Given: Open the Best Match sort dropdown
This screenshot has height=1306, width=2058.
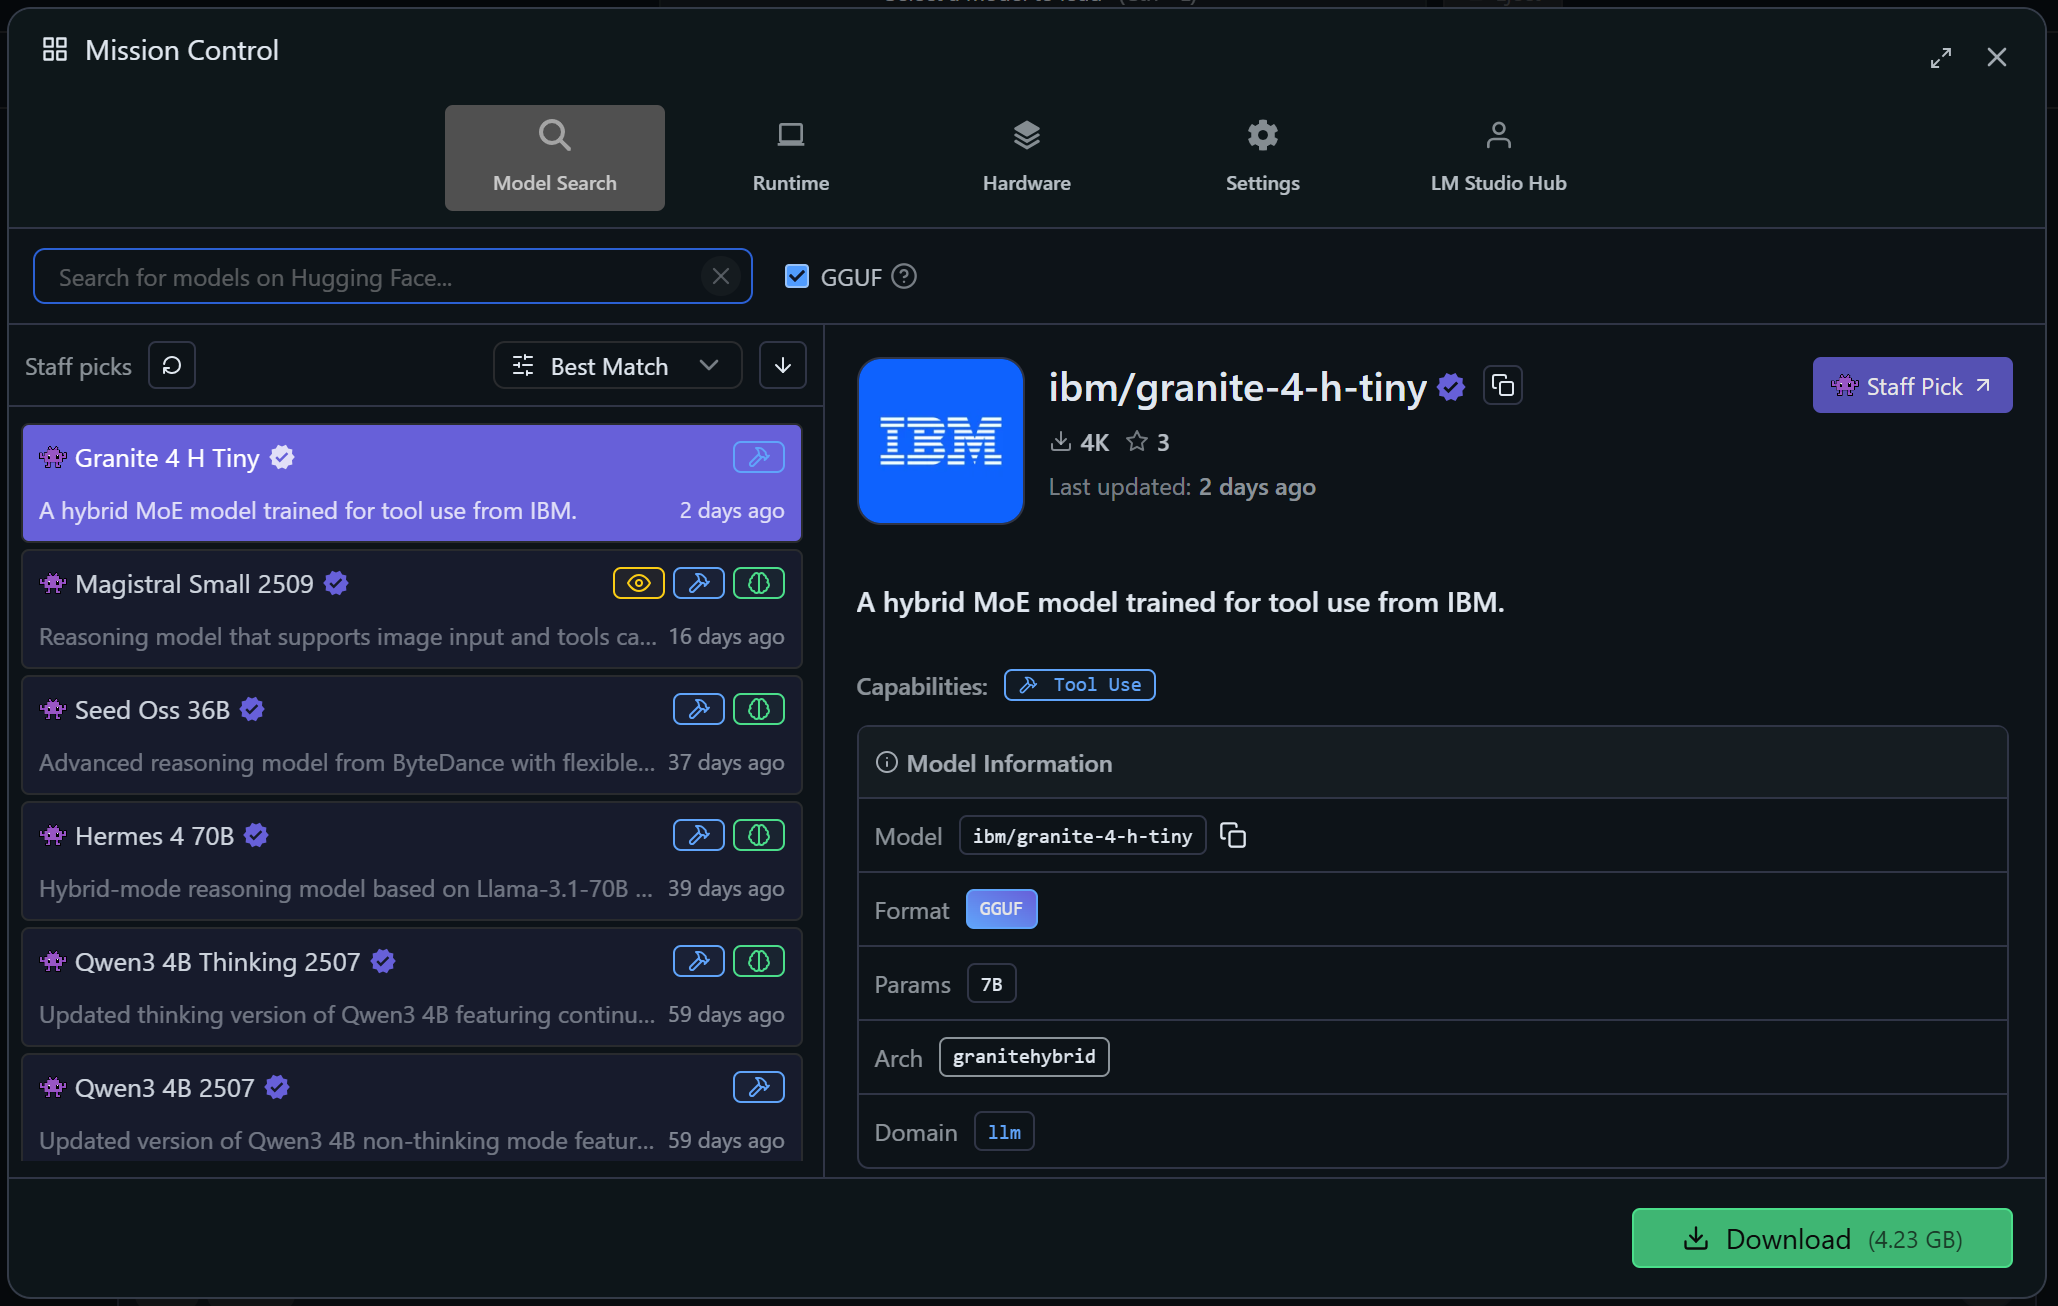Looking at the screenshot, I should [616, 365].
